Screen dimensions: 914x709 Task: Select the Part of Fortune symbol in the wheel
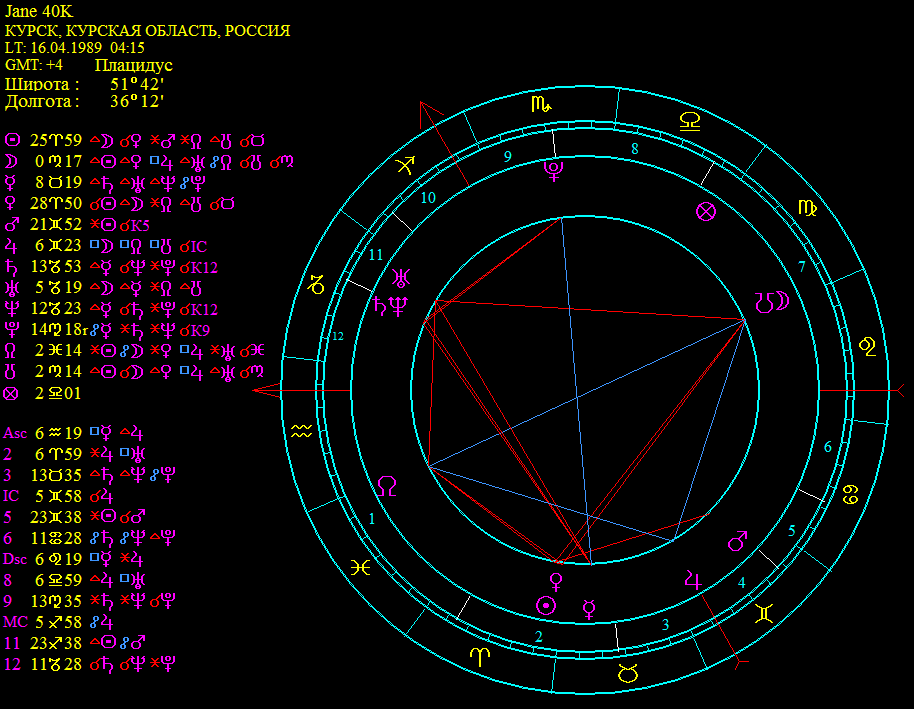point(706,211)
